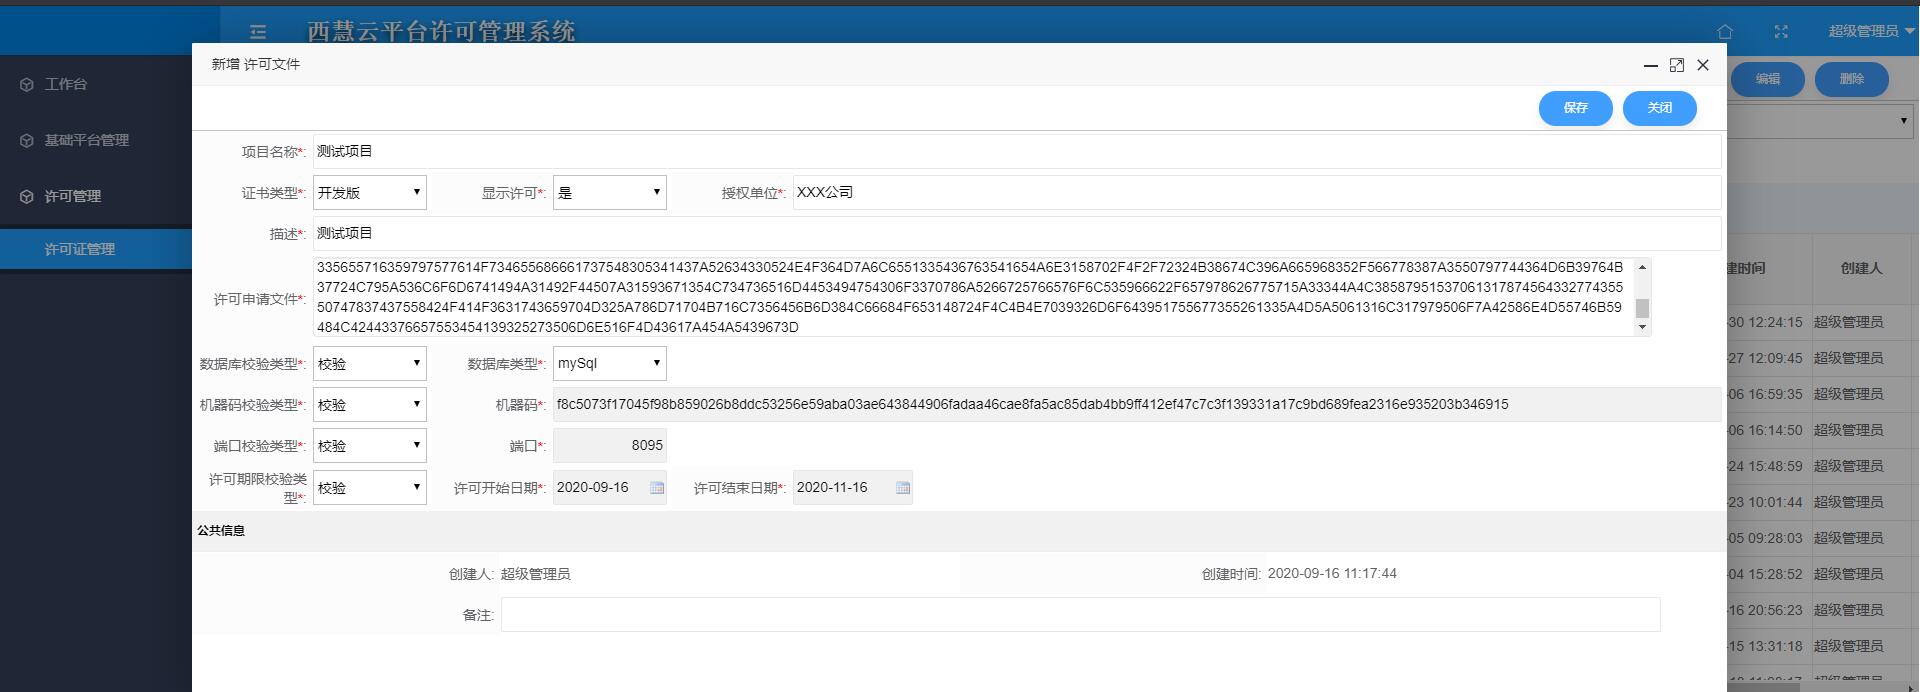This screenshot has width=1920, height=692.
Task: Maximize the 新增 许可文件 dialog
Action: 1677,65
